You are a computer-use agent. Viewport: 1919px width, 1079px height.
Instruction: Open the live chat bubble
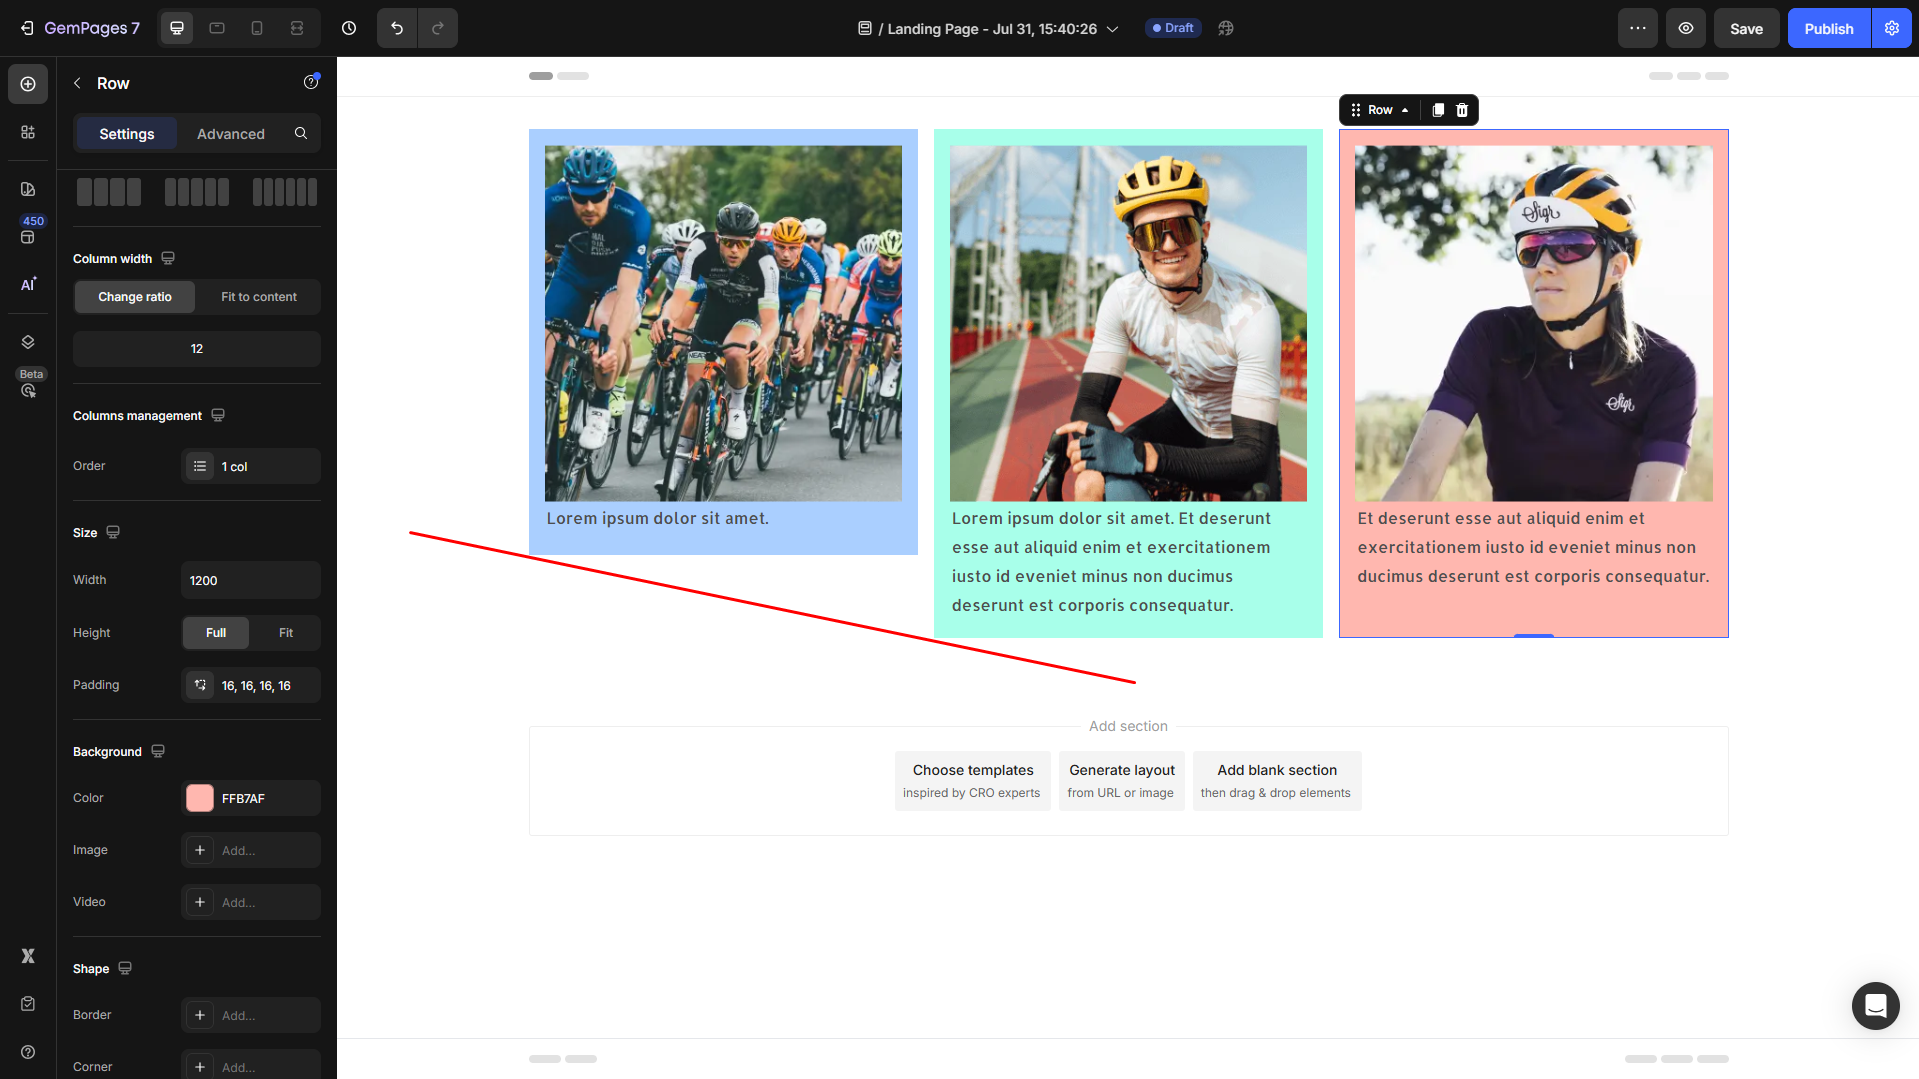[x=1875, y=1005]
